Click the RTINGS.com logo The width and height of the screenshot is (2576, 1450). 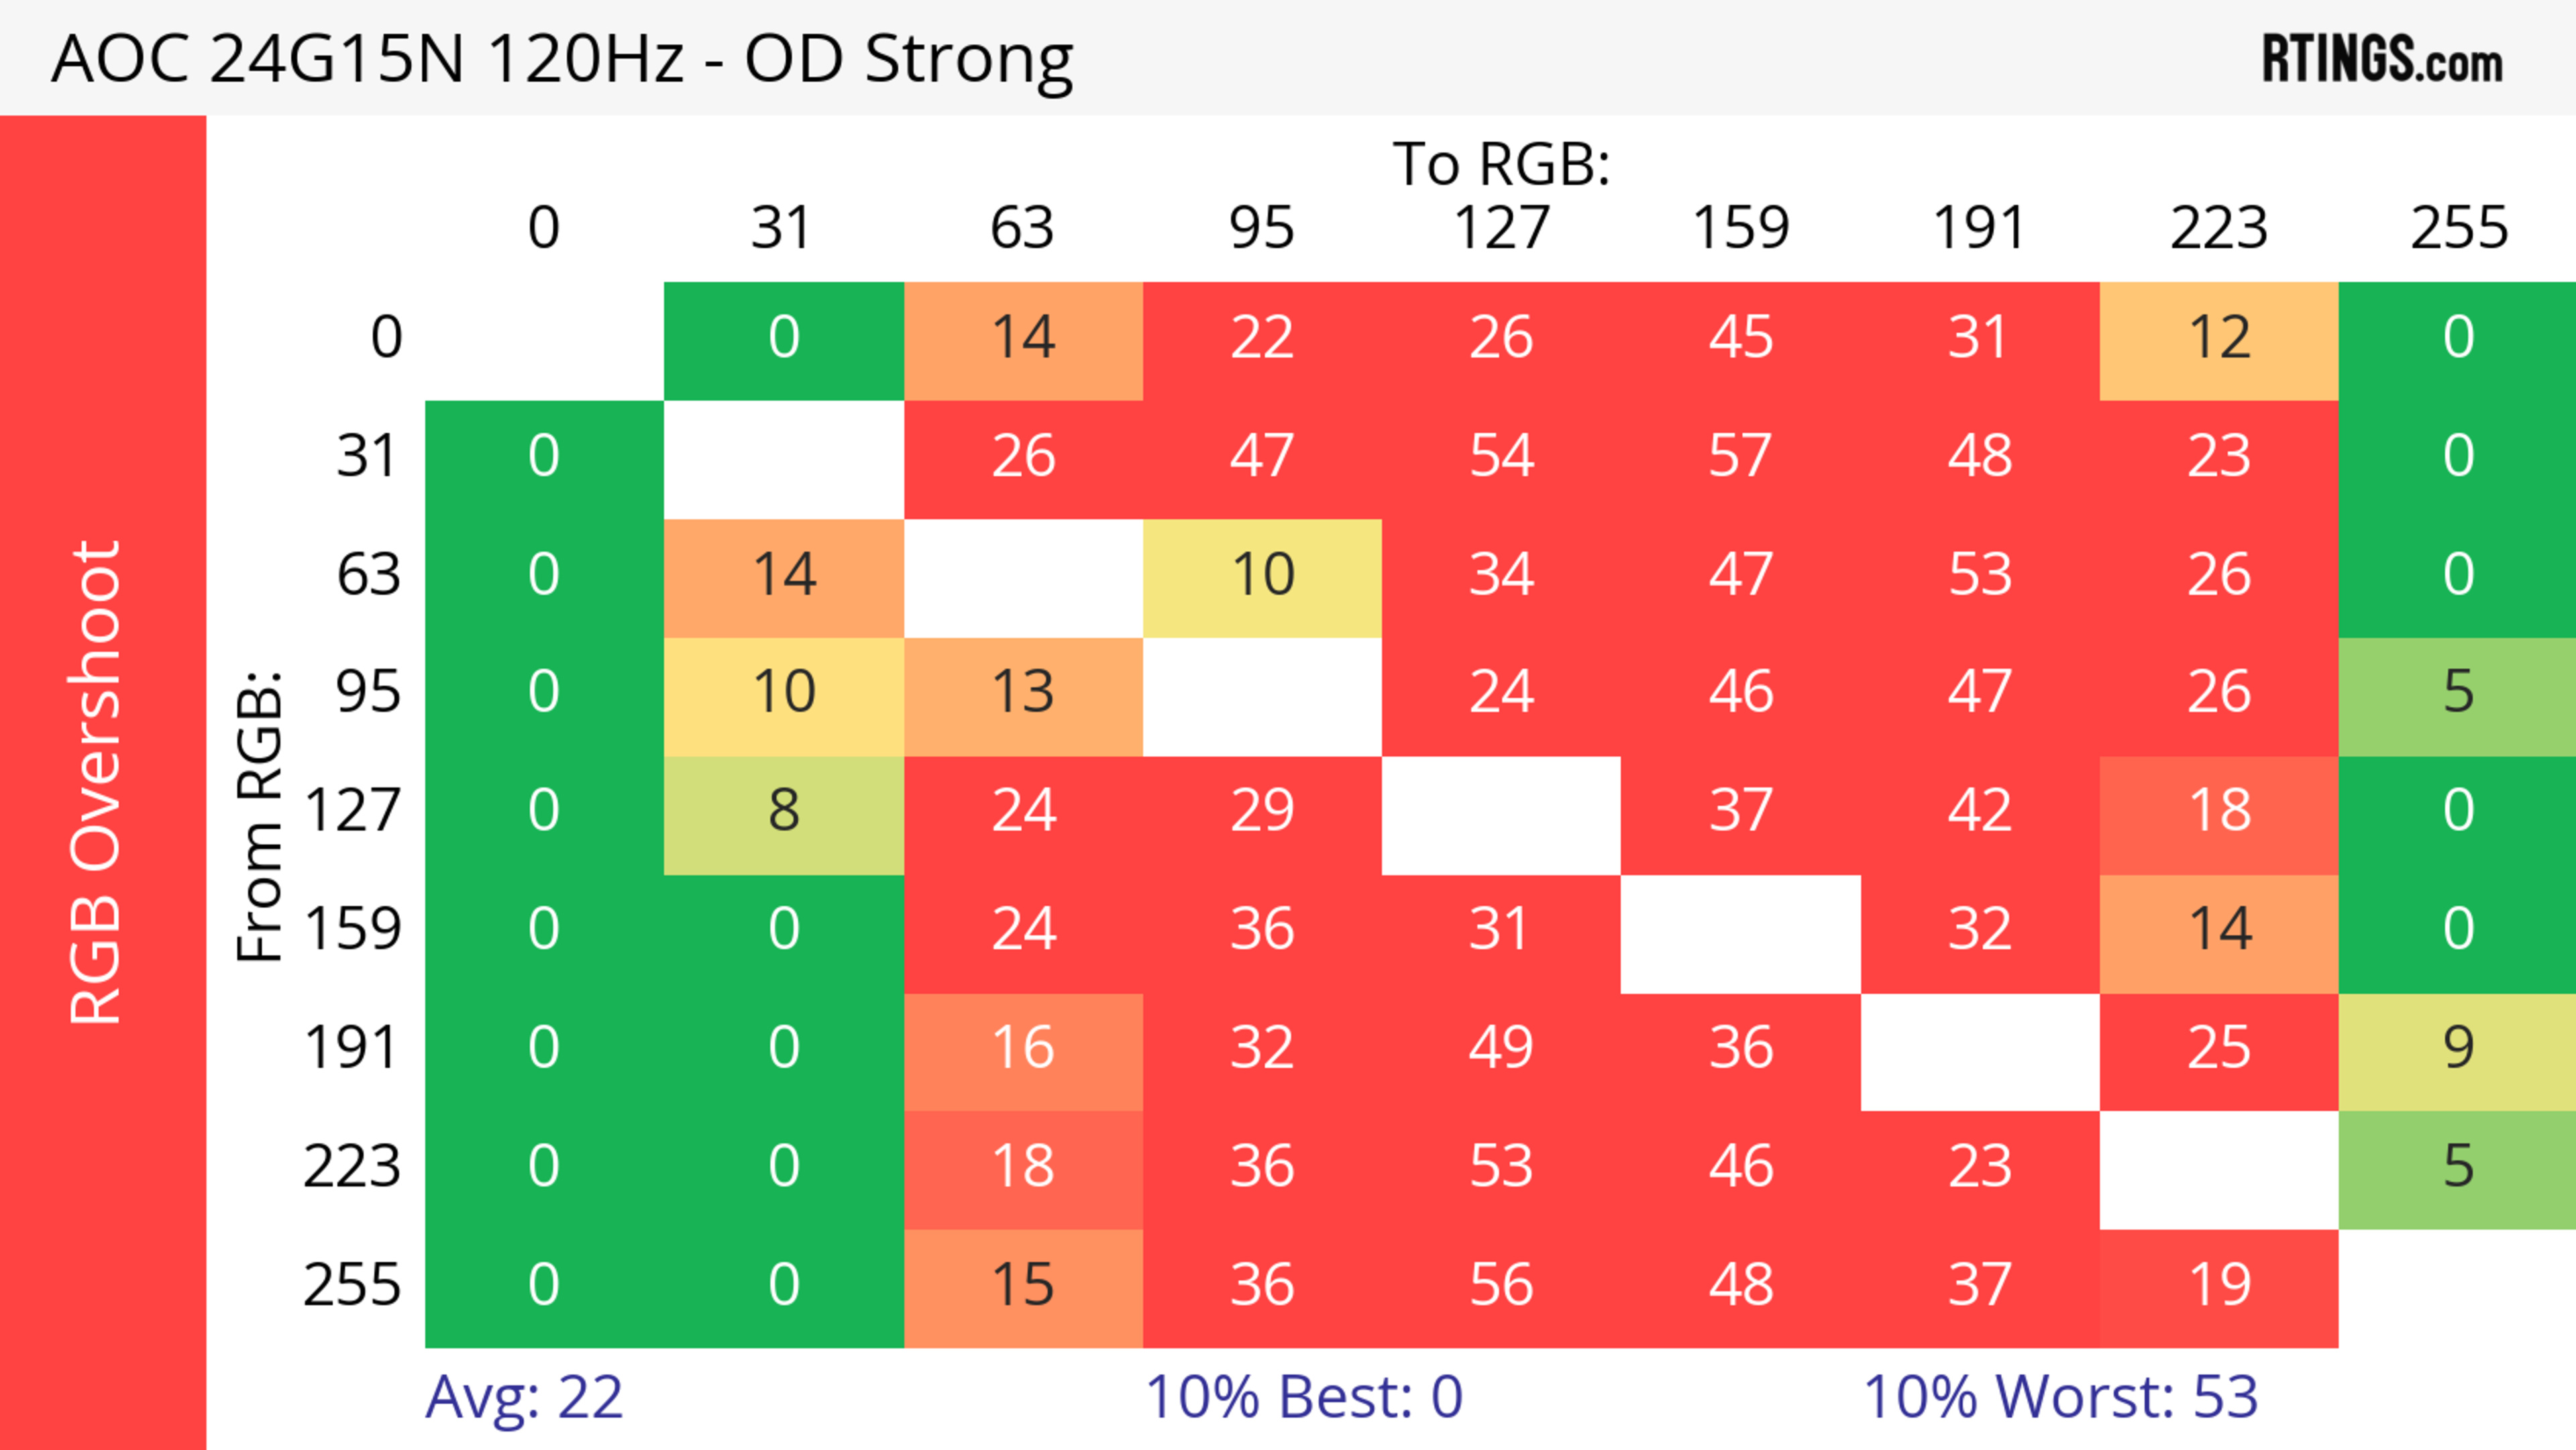tap(2381, 59)
